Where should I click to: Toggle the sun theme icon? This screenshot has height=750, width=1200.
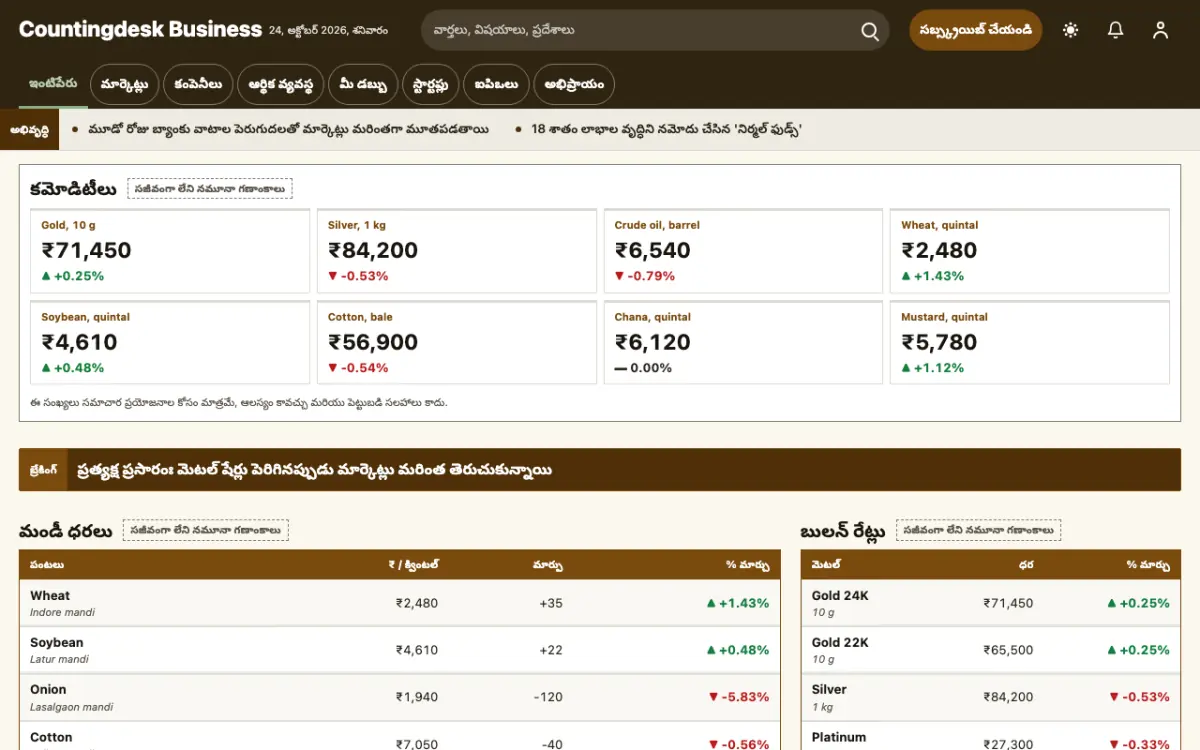tap(1071, 30)
